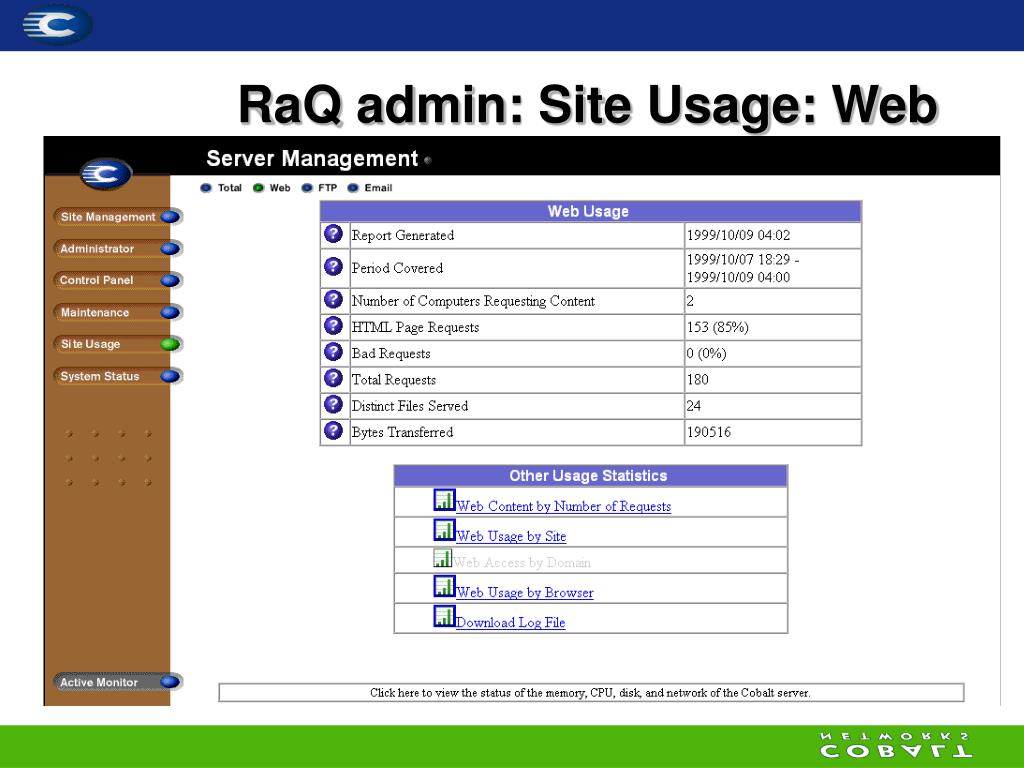
Task: Click Cobalt logo in the slide's blue top banner
Action: (x=57, y=25)
